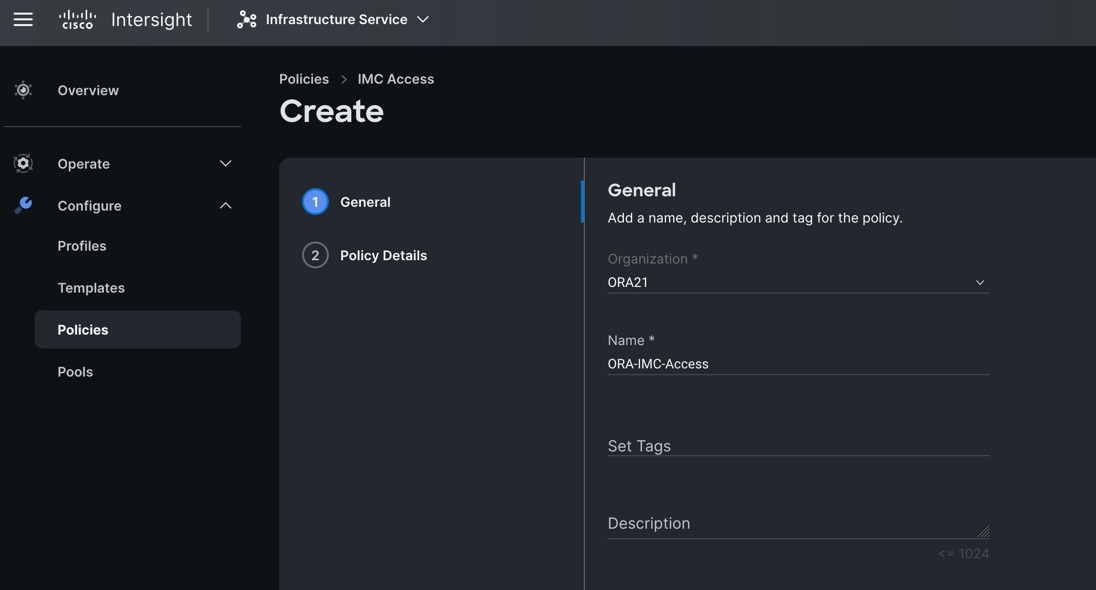Click the Cisco logo
Viewport: 1096px width, 590px height.
(77, 19)
